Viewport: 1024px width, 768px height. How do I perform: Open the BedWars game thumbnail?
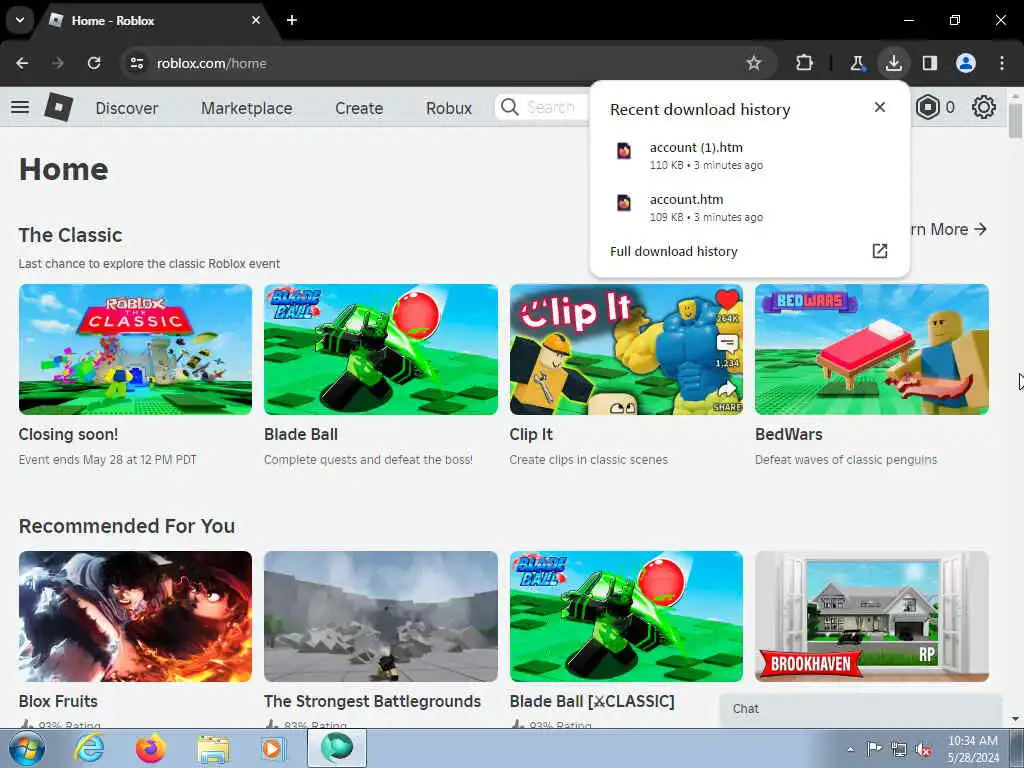(872, 349)
